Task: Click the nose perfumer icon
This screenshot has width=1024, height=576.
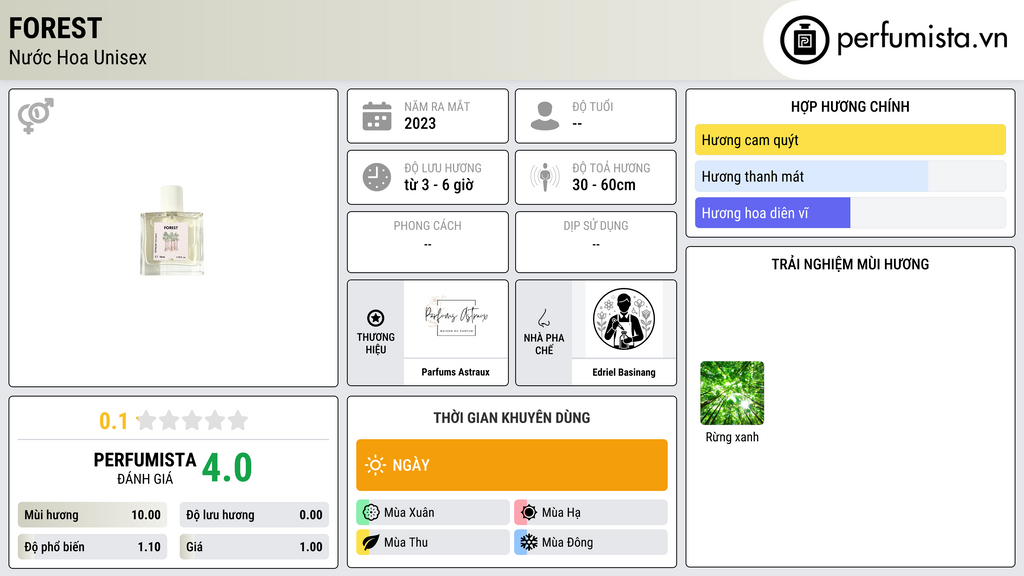Action: point(543,318)
